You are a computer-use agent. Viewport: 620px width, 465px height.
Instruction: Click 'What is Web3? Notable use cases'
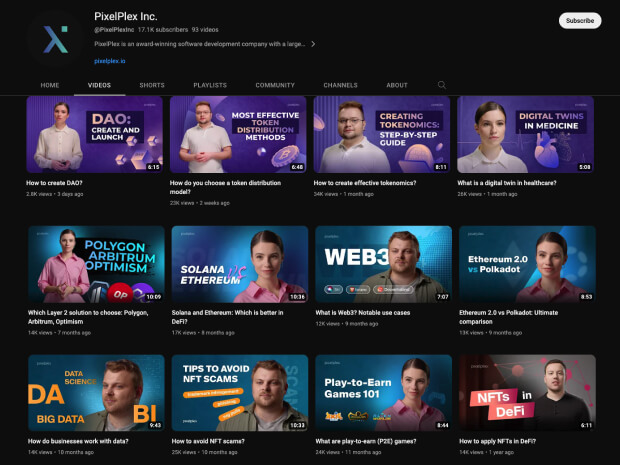[363, 313]
